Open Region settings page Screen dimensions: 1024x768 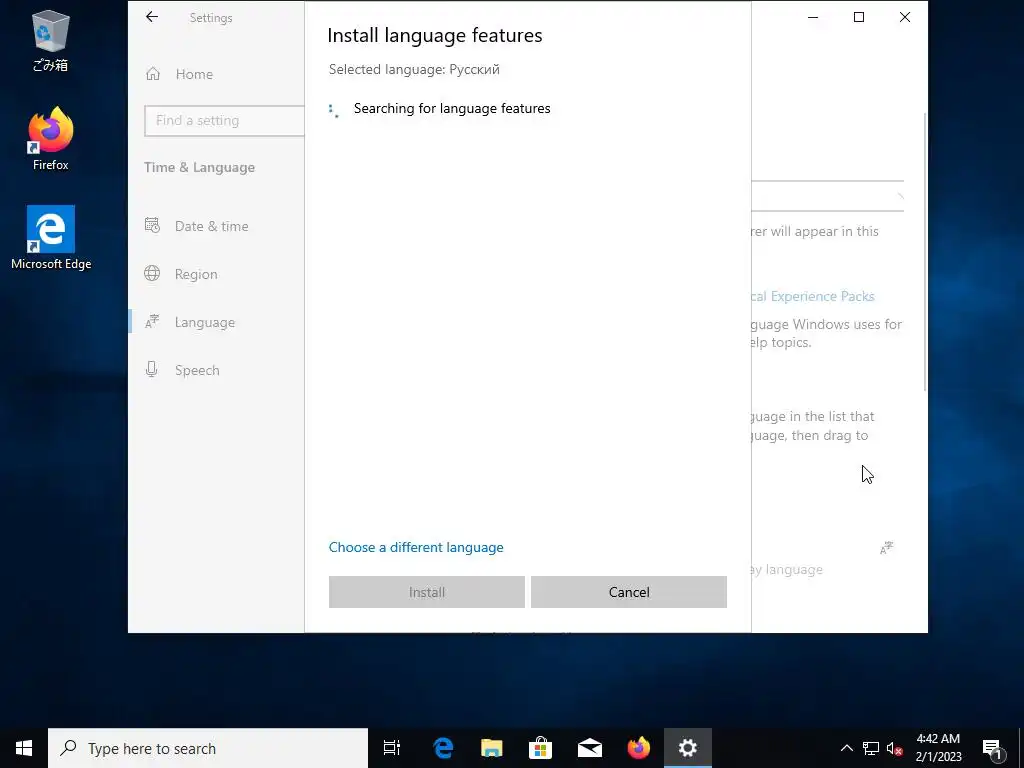[196, 274]
